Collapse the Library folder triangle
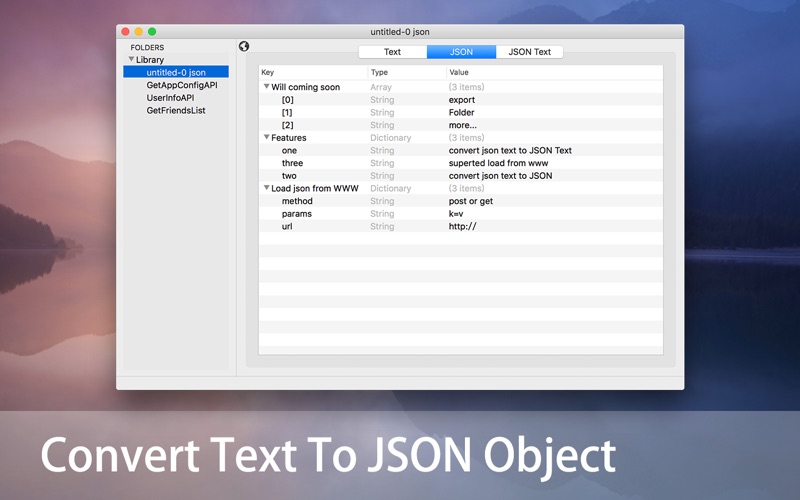800x500 pixels. click(131, 59)
